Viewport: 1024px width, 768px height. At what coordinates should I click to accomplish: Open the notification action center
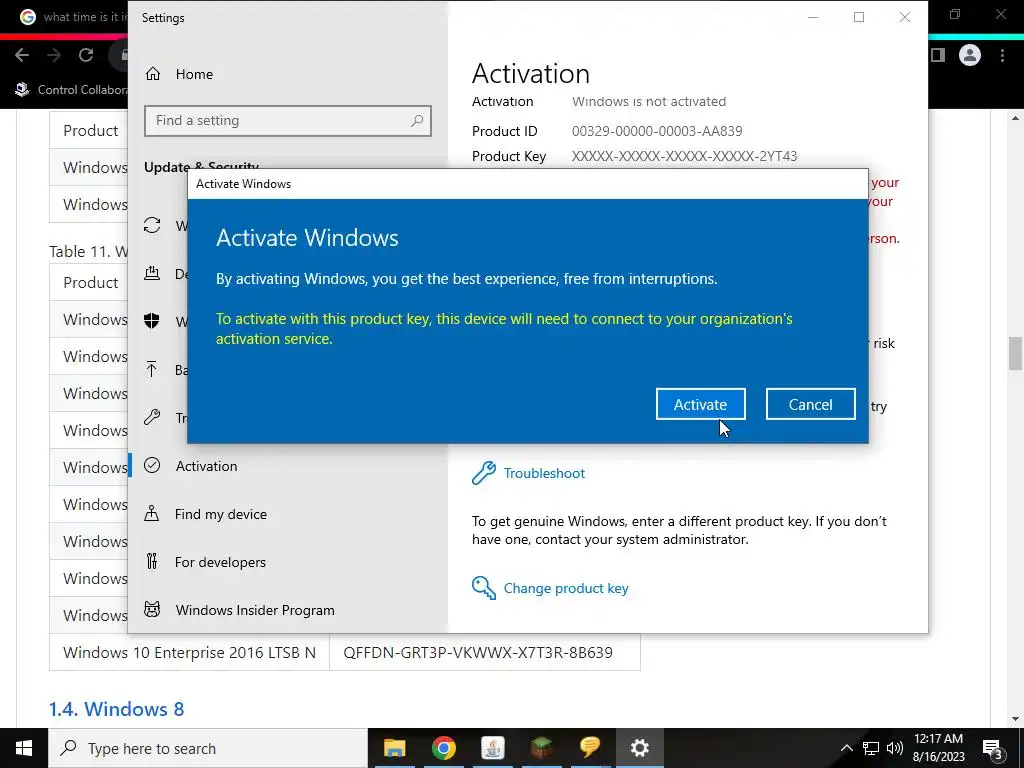point(992,749)
